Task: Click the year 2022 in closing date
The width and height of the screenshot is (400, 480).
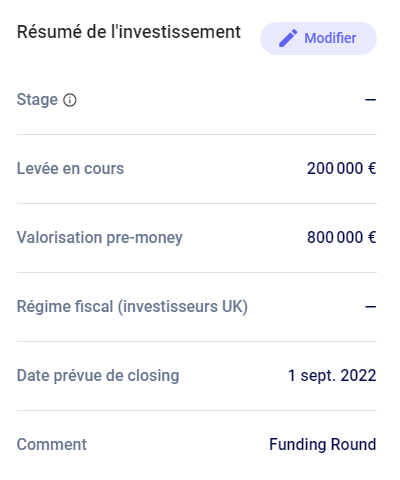Action: point(358,375)
